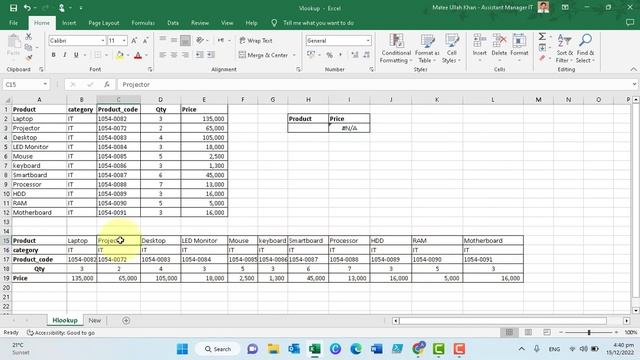Toggle Italic formatting
640x360 pixels.
click(64, 55)
